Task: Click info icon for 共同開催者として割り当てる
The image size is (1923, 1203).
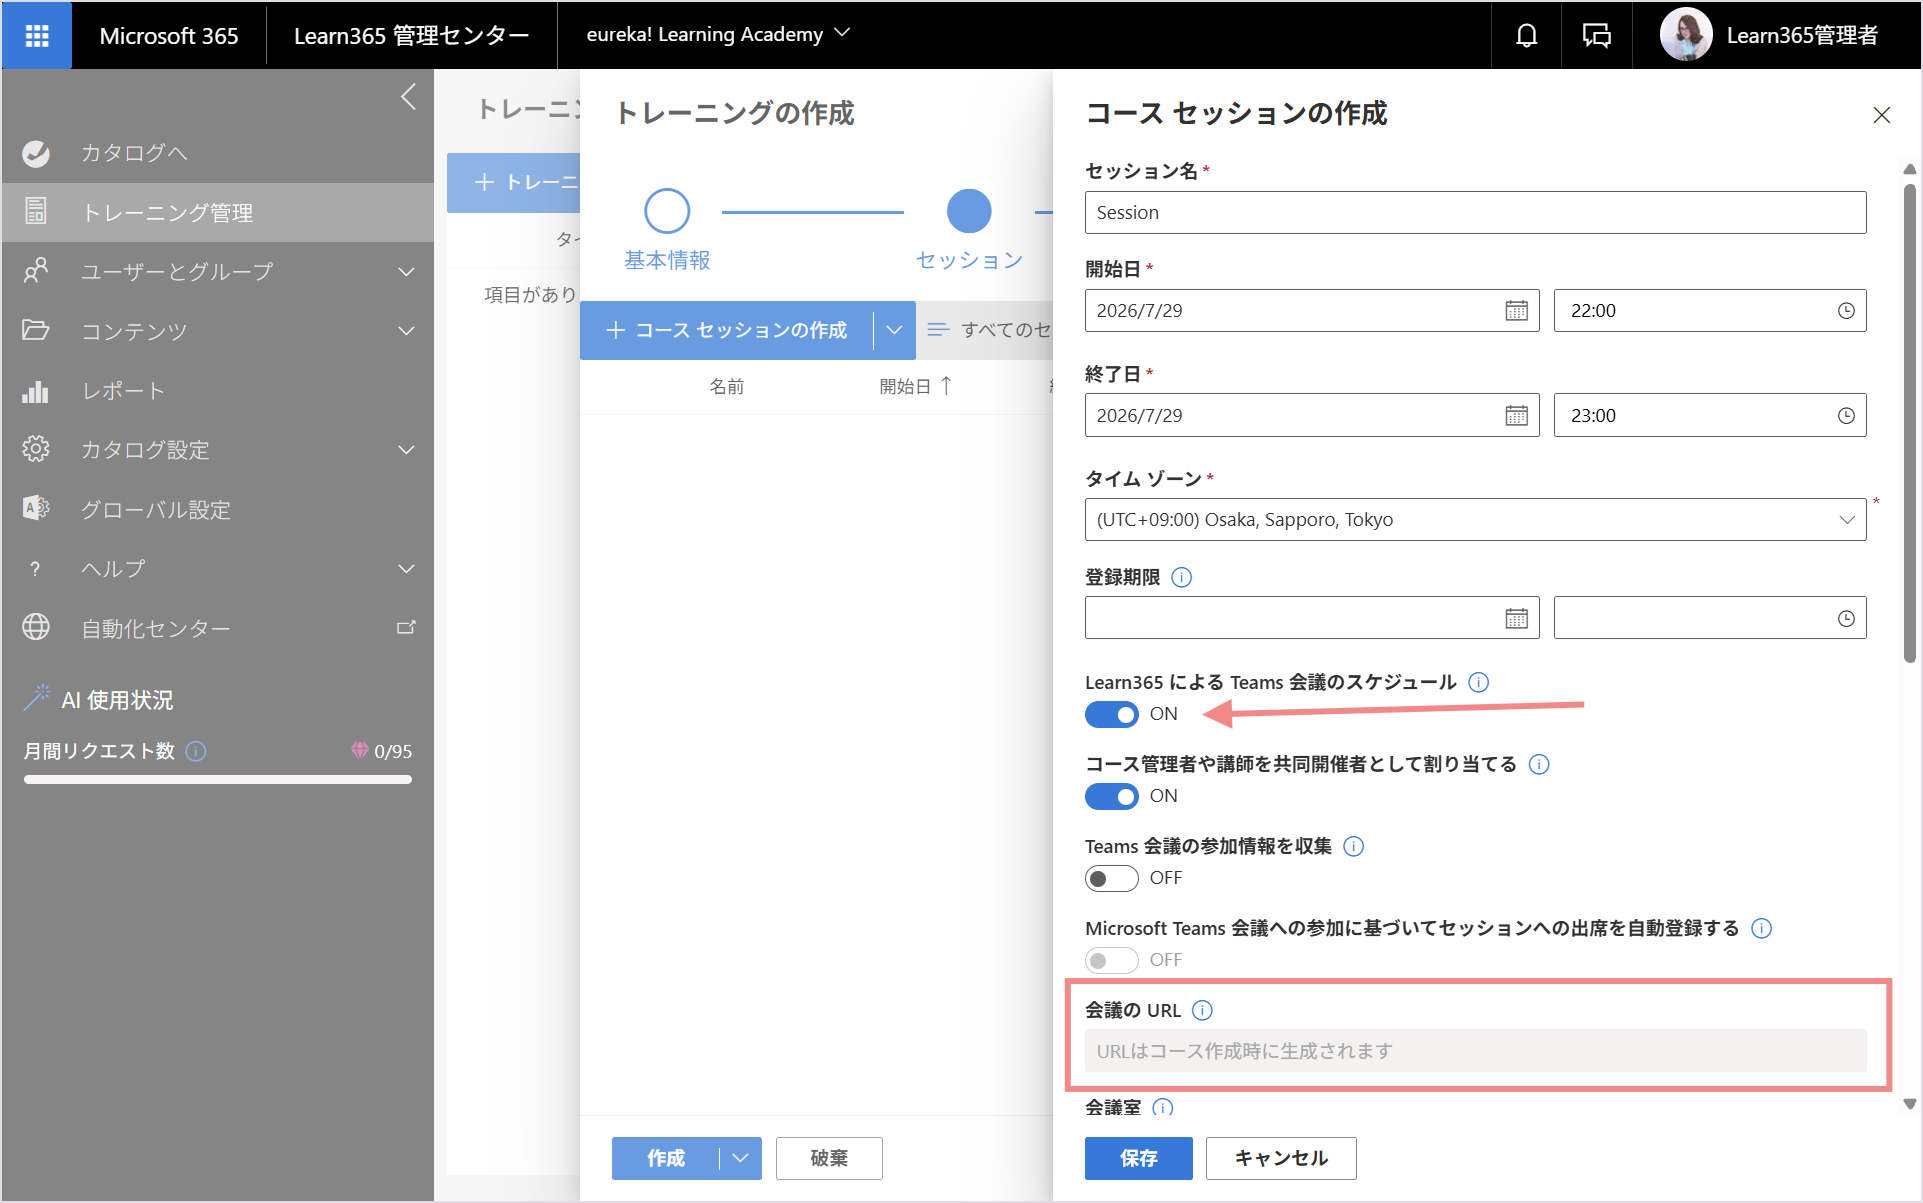Action: coord(1539,764)
